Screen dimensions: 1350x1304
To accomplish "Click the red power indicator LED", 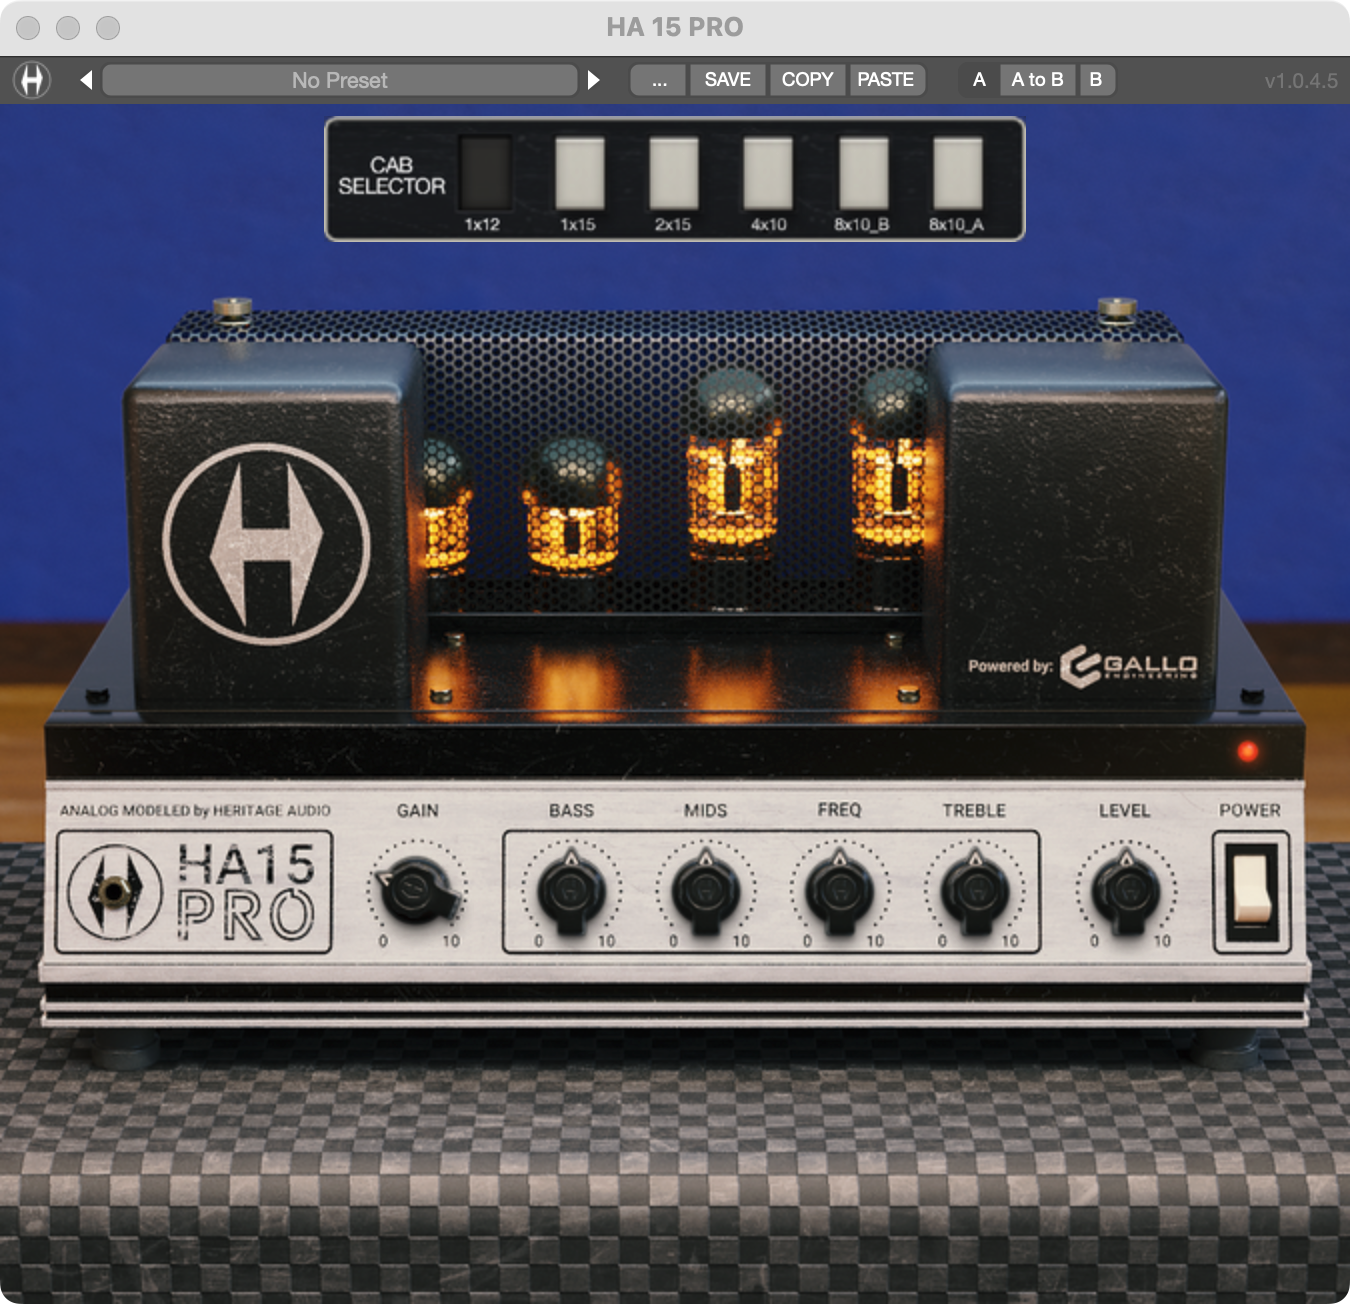I will [1247, 750].
